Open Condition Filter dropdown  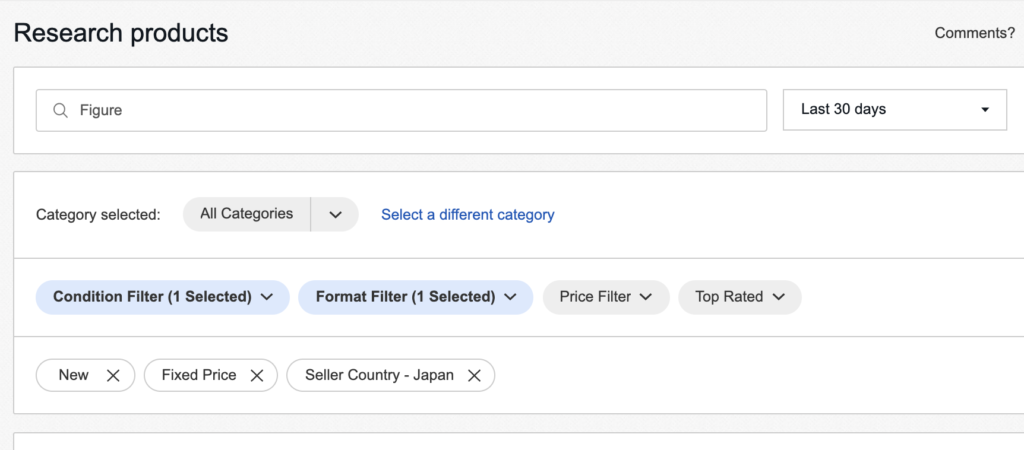pos(163,297)
